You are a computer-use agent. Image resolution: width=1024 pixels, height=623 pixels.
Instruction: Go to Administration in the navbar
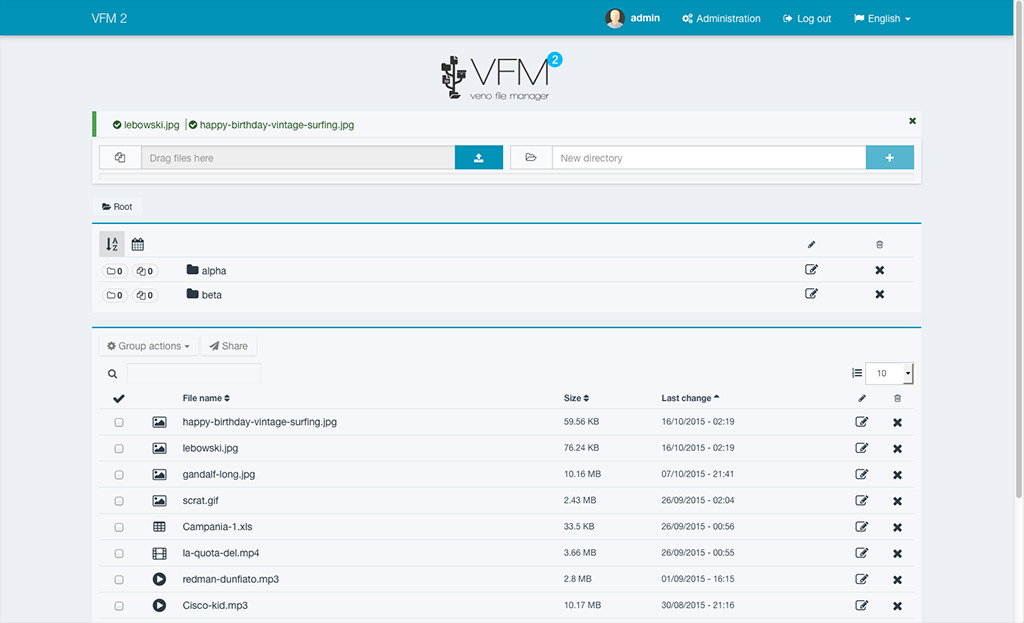721,18
